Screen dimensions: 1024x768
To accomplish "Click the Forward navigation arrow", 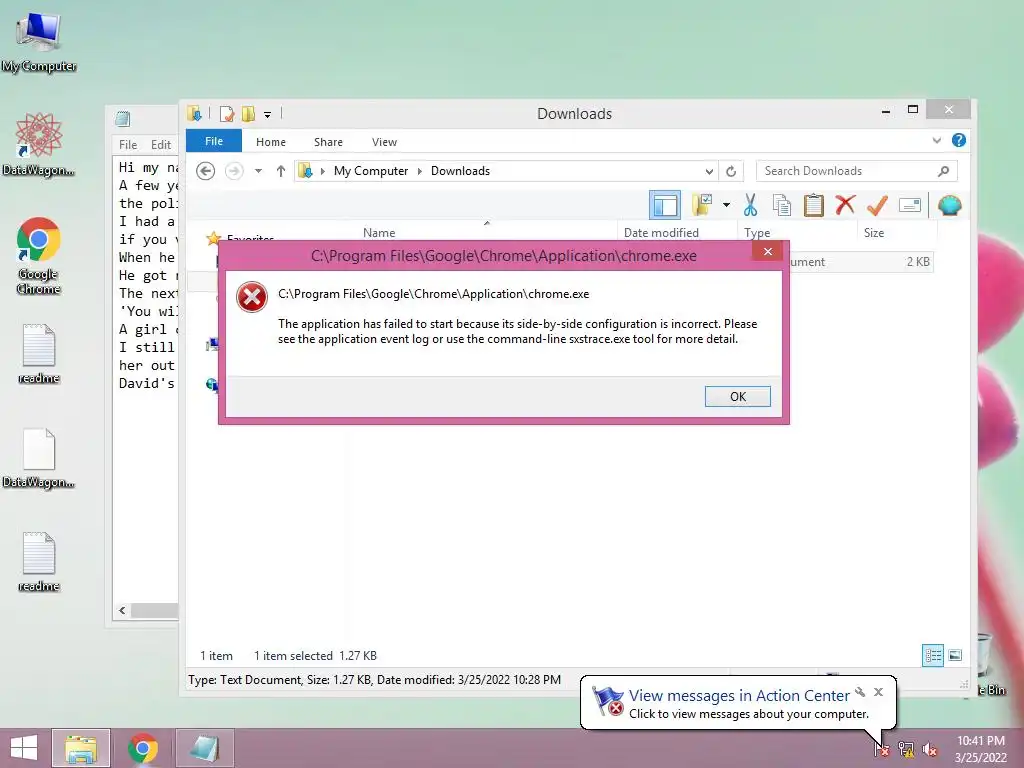I will pos(234,171).
